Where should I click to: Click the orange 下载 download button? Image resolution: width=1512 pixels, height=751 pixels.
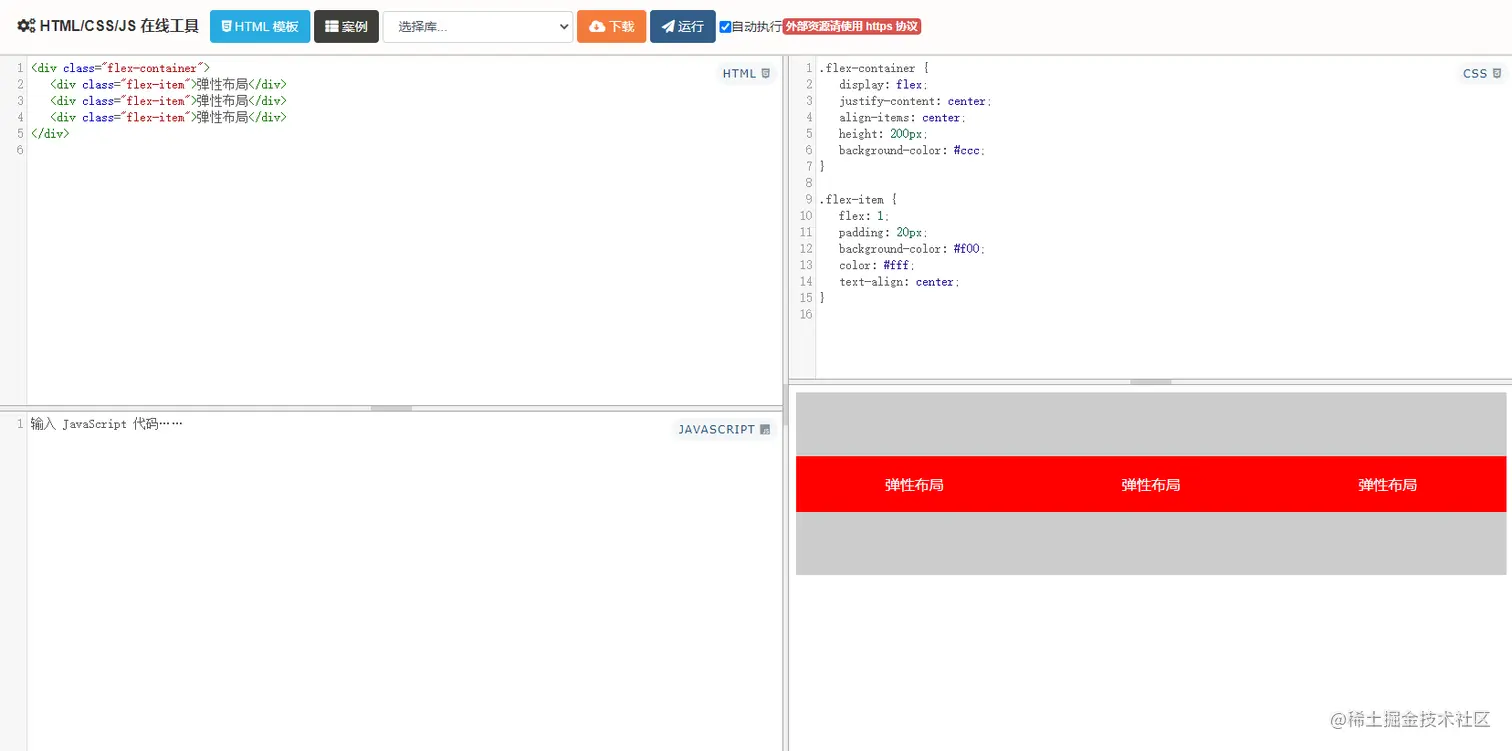[611, 27]
